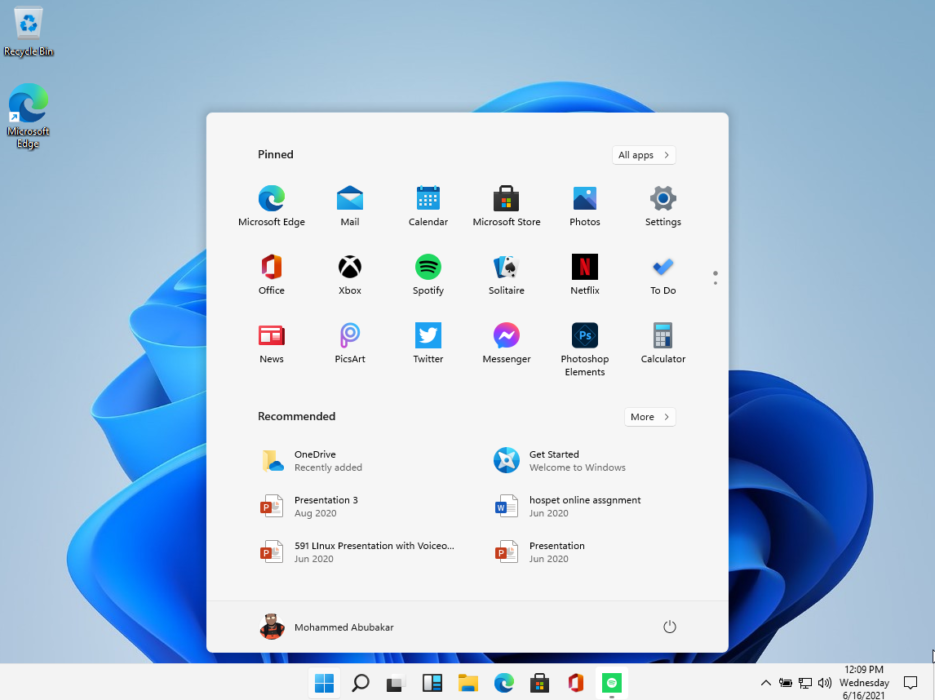The height and width of the screenshot is (700, 935).
Task: Open power options from the Start menu
Action: point(670,626)
